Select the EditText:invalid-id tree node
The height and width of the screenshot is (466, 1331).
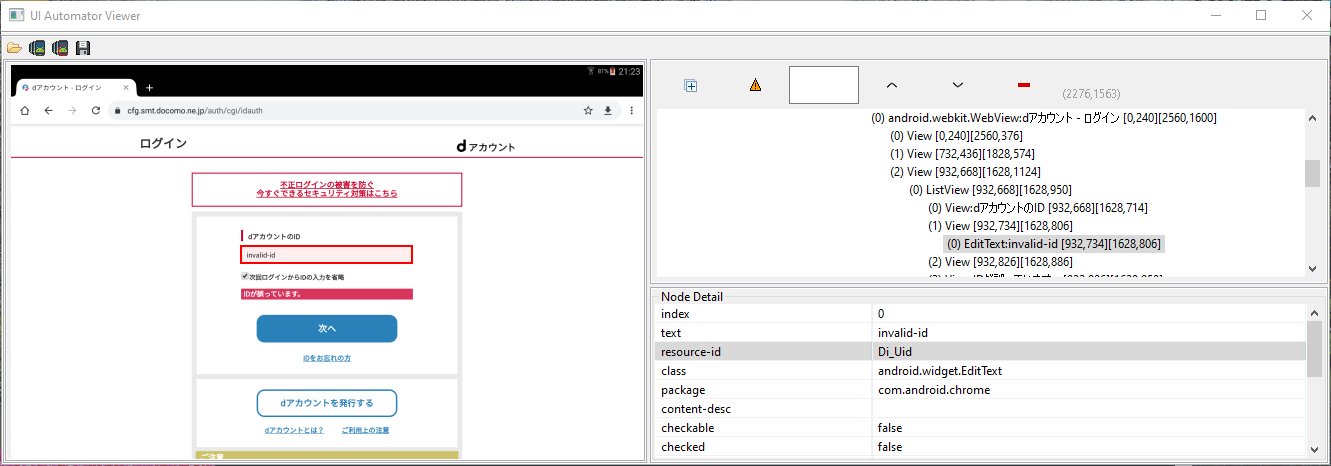1054,243
